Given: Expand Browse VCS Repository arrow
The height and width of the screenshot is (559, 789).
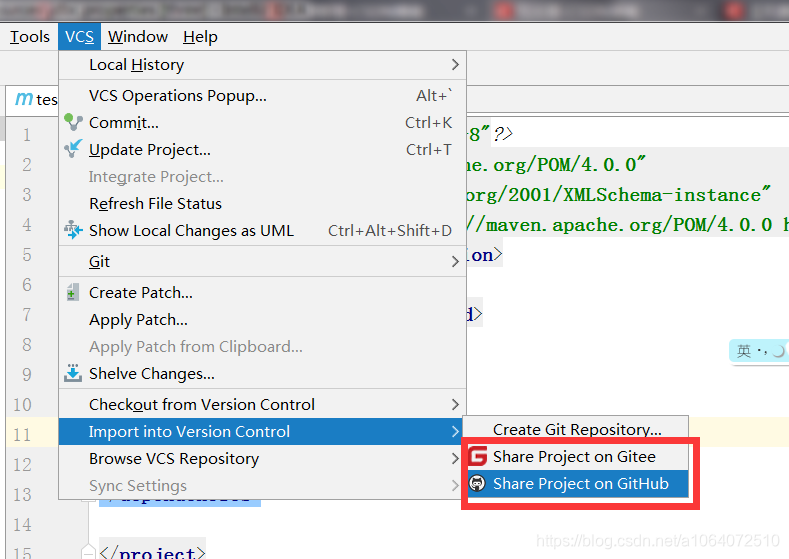Looking at the screenshot, I should [455, 458].
